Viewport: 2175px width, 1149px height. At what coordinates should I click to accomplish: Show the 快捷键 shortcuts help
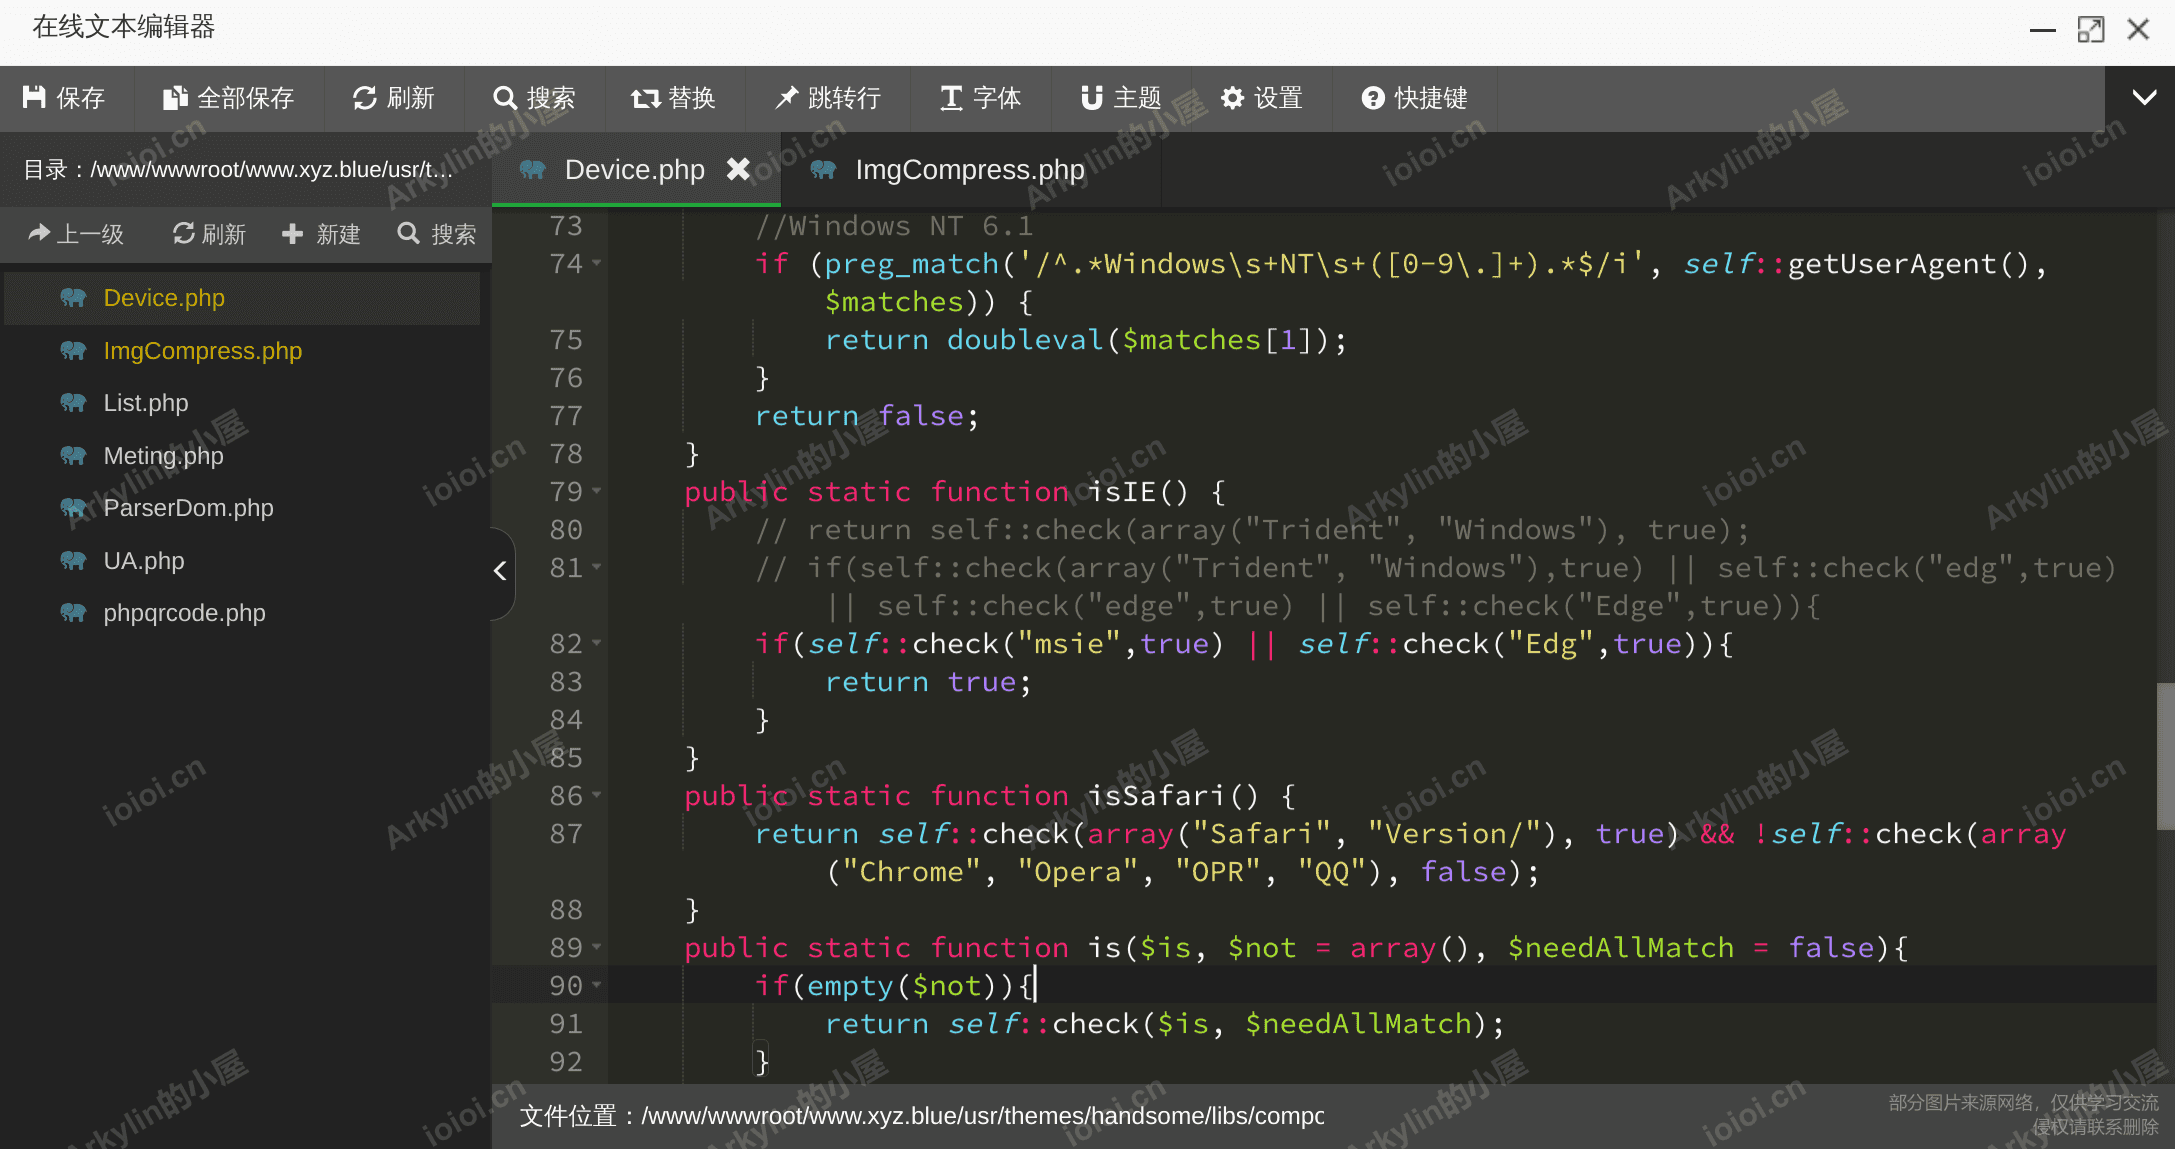point(1414,98)
